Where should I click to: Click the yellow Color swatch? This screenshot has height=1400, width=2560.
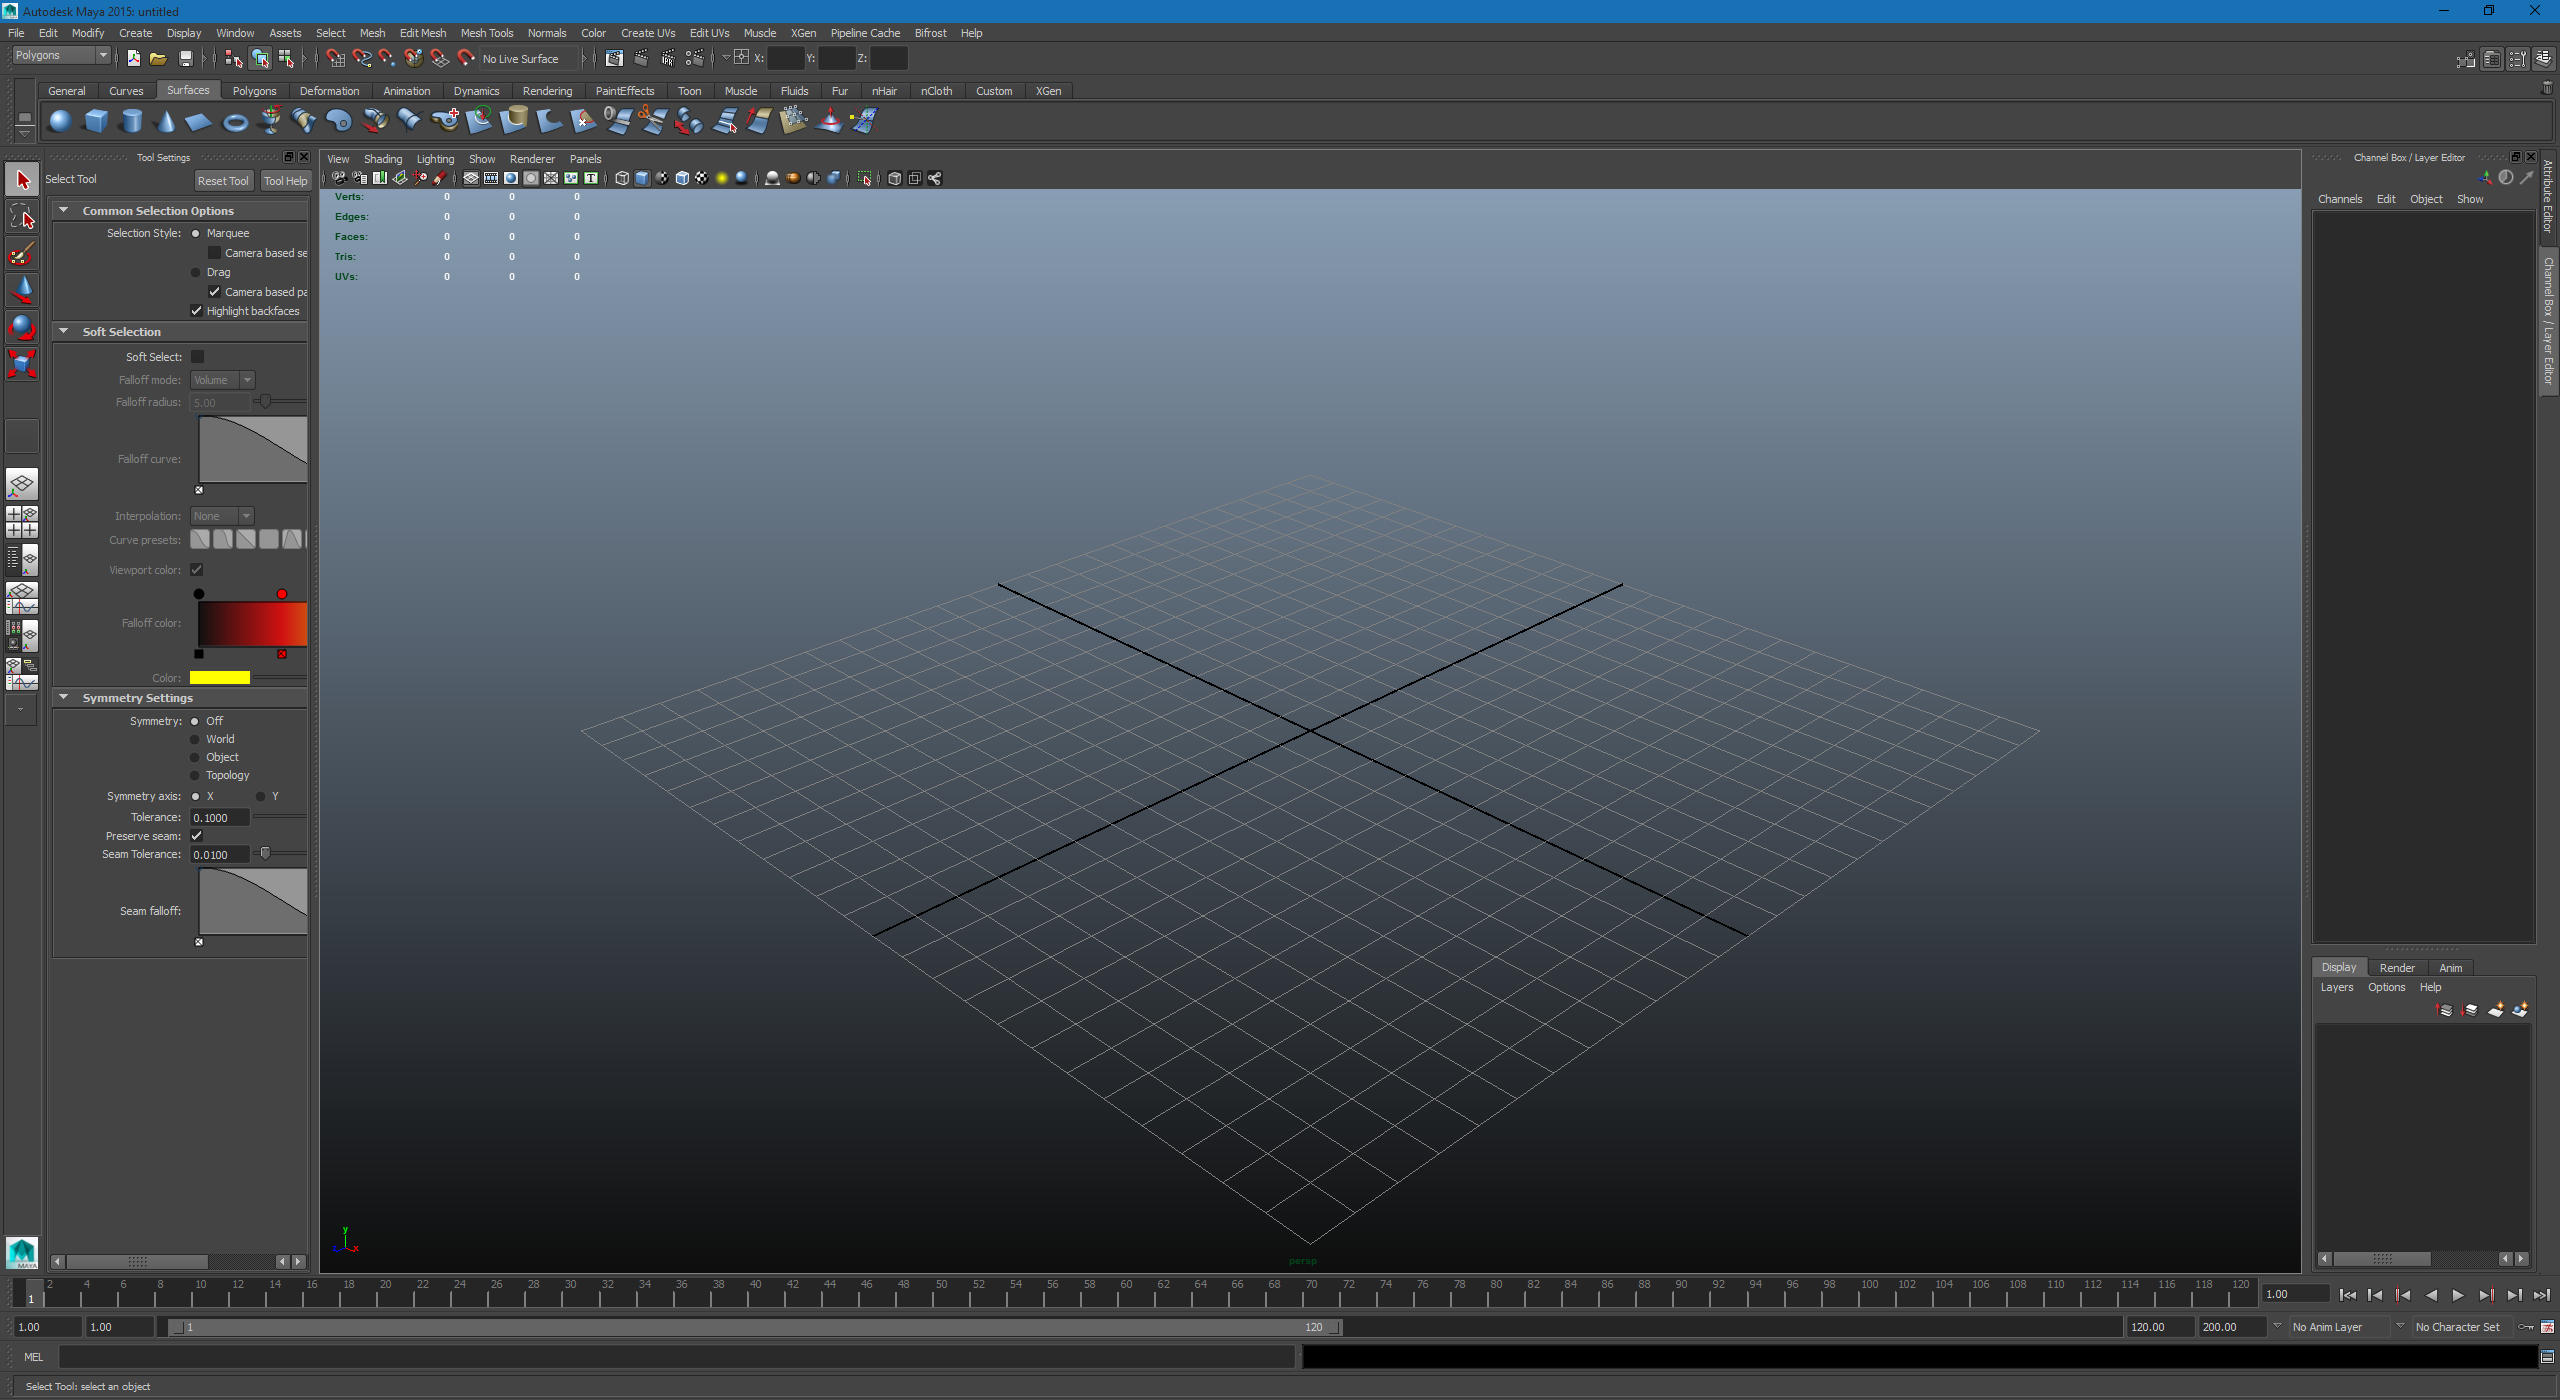pyautogui.click(x=220, y=678)
